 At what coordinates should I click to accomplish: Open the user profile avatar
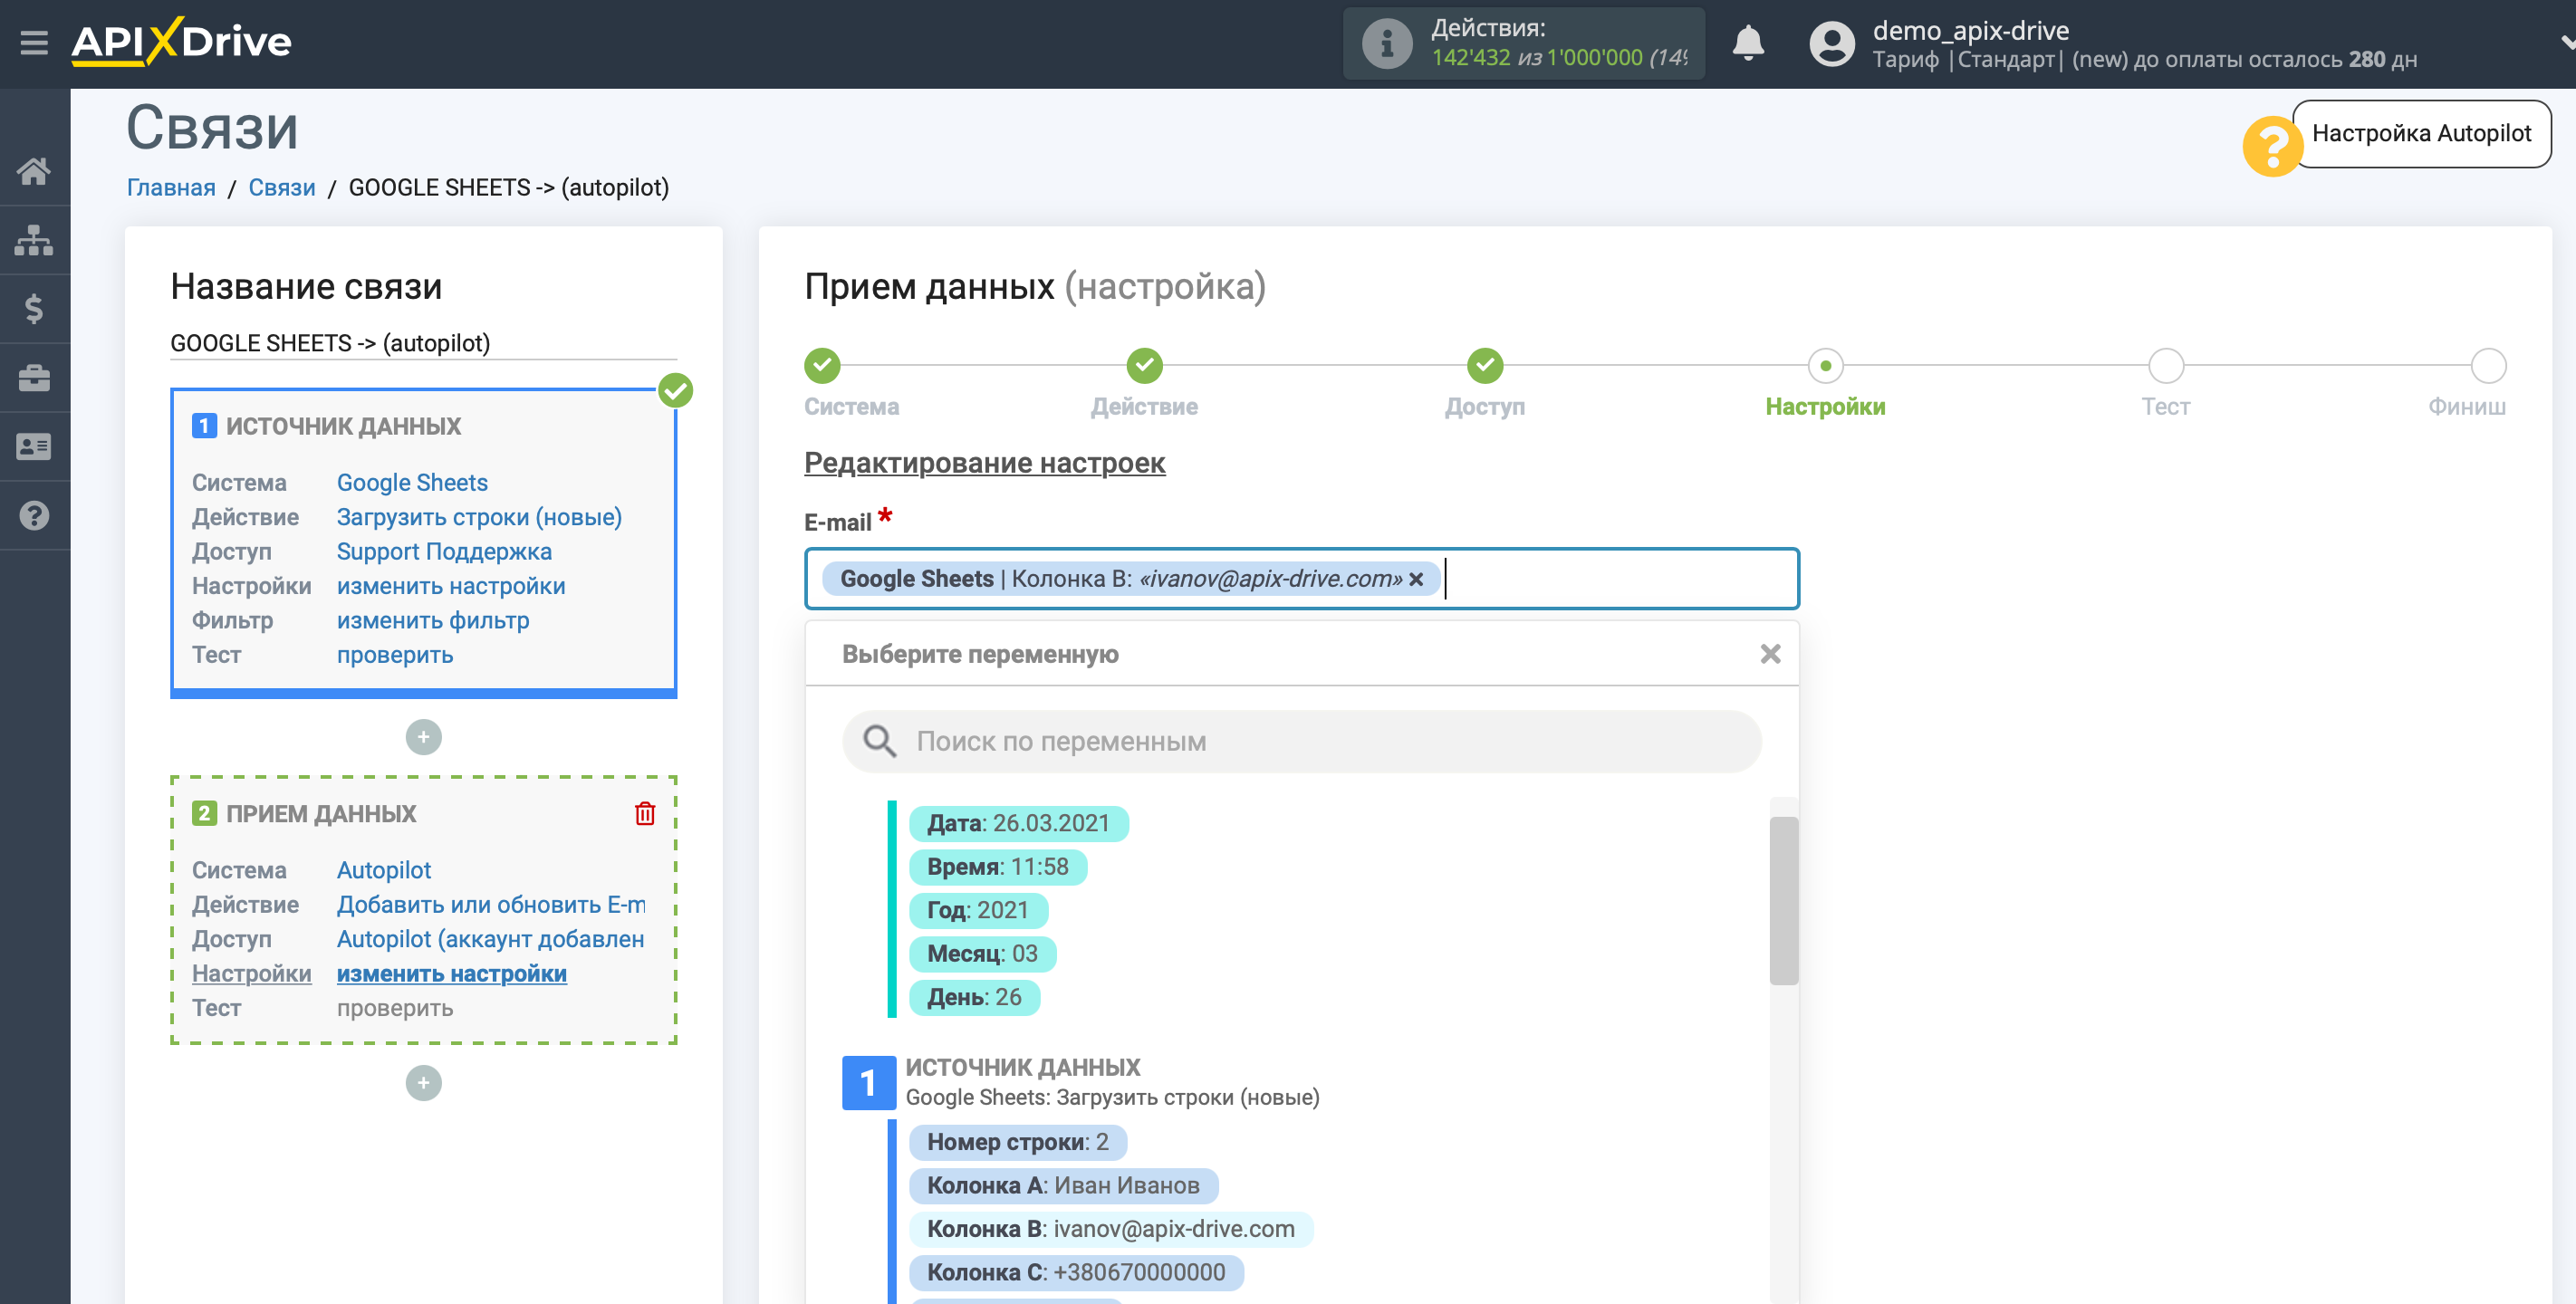pyautogui.click(x=1831, y=44)
